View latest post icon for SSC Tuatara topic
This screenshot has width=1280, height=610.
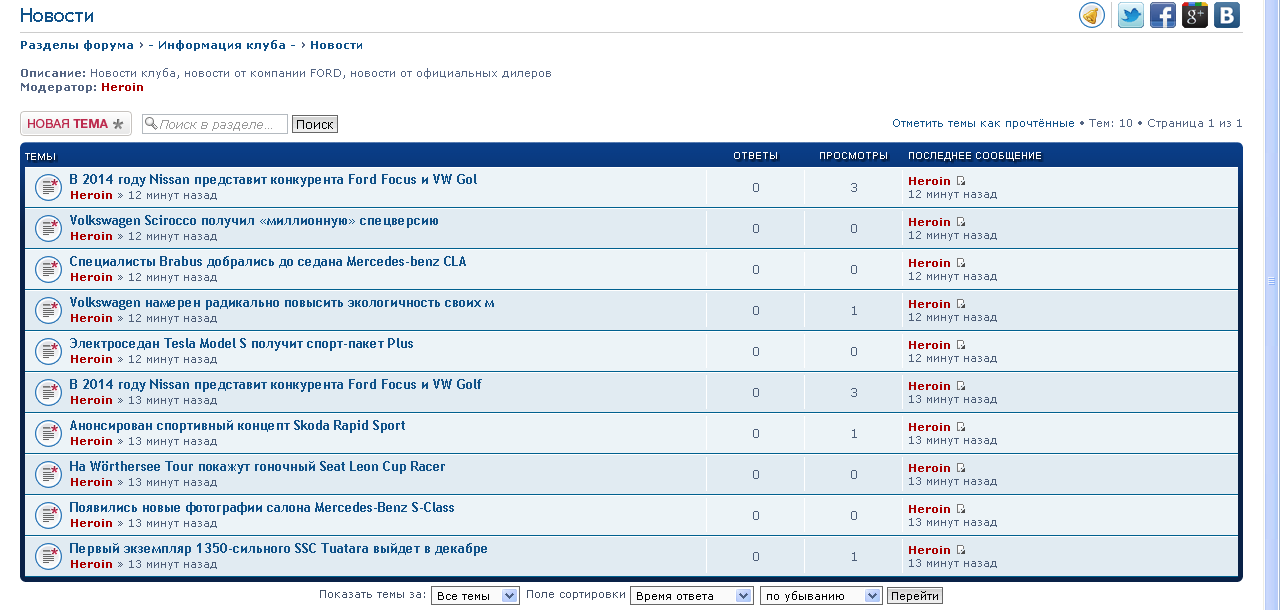point(961,550)
